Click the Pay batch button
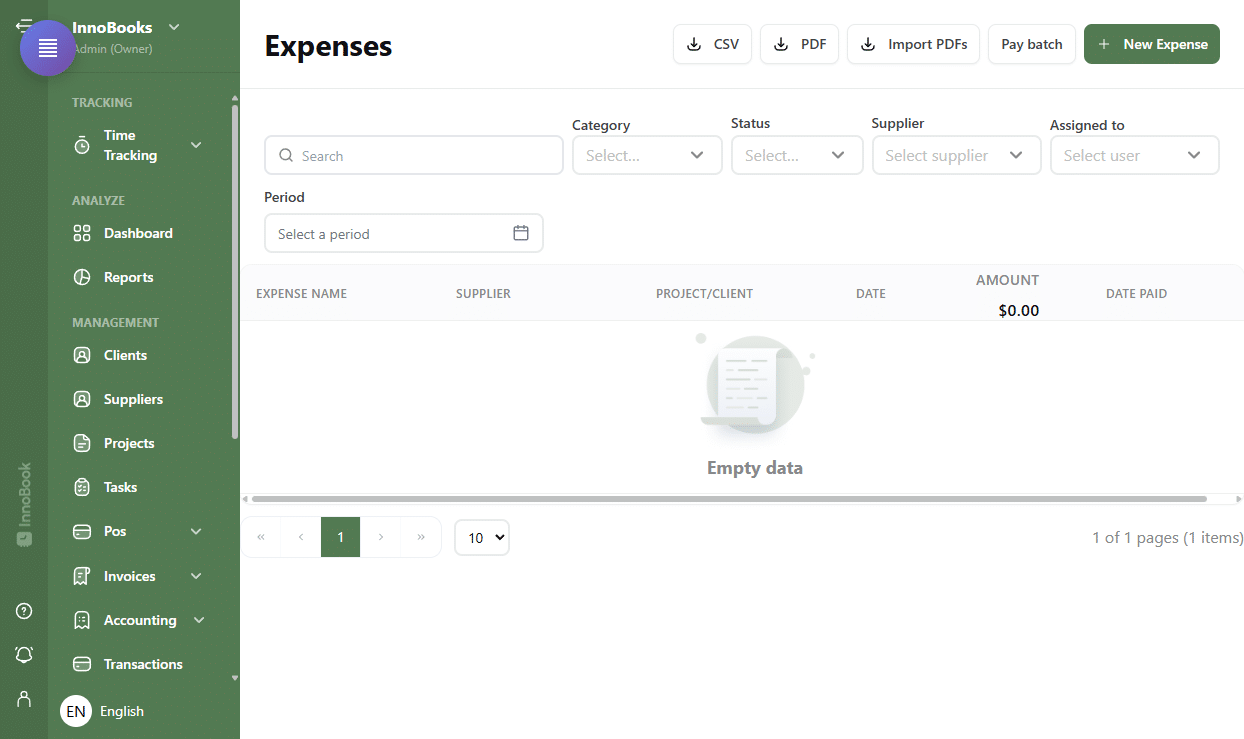 click(1032, 44)
